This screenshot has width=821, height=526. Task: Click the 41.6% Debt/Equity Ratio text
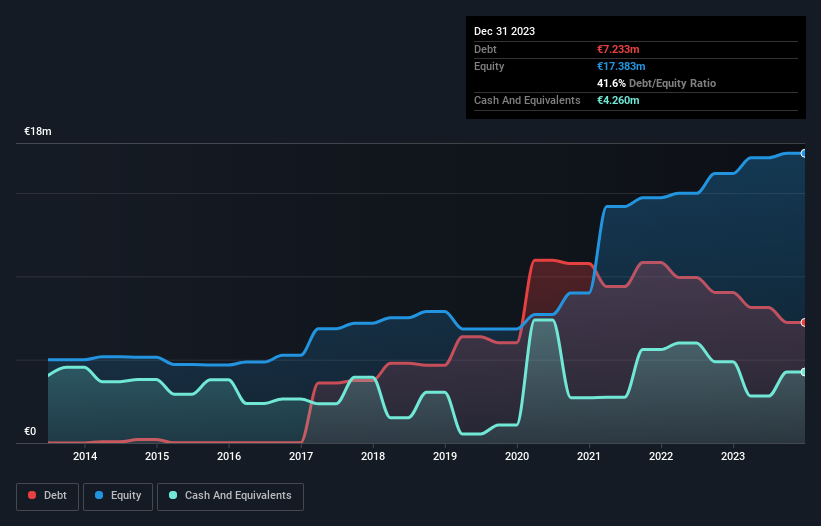[x=657, y=83]
